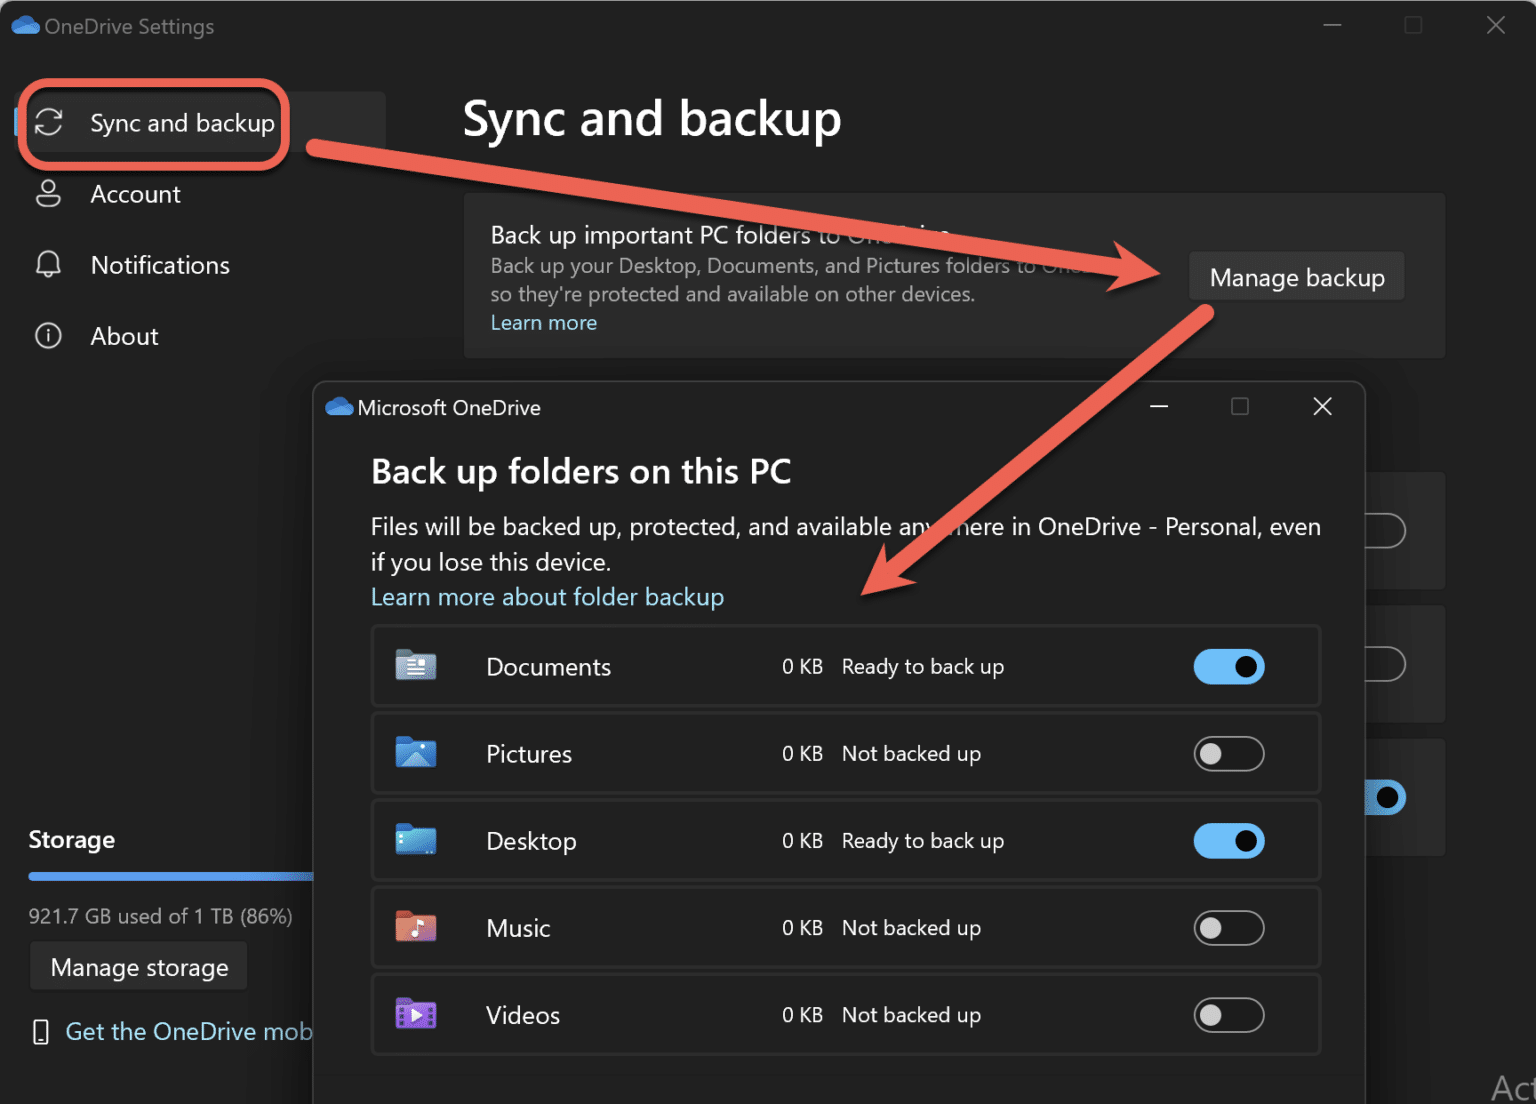Minimize the OneDrive Settings window
The height and width of the screenshot is (1104, 1536).
[1332, 25]
